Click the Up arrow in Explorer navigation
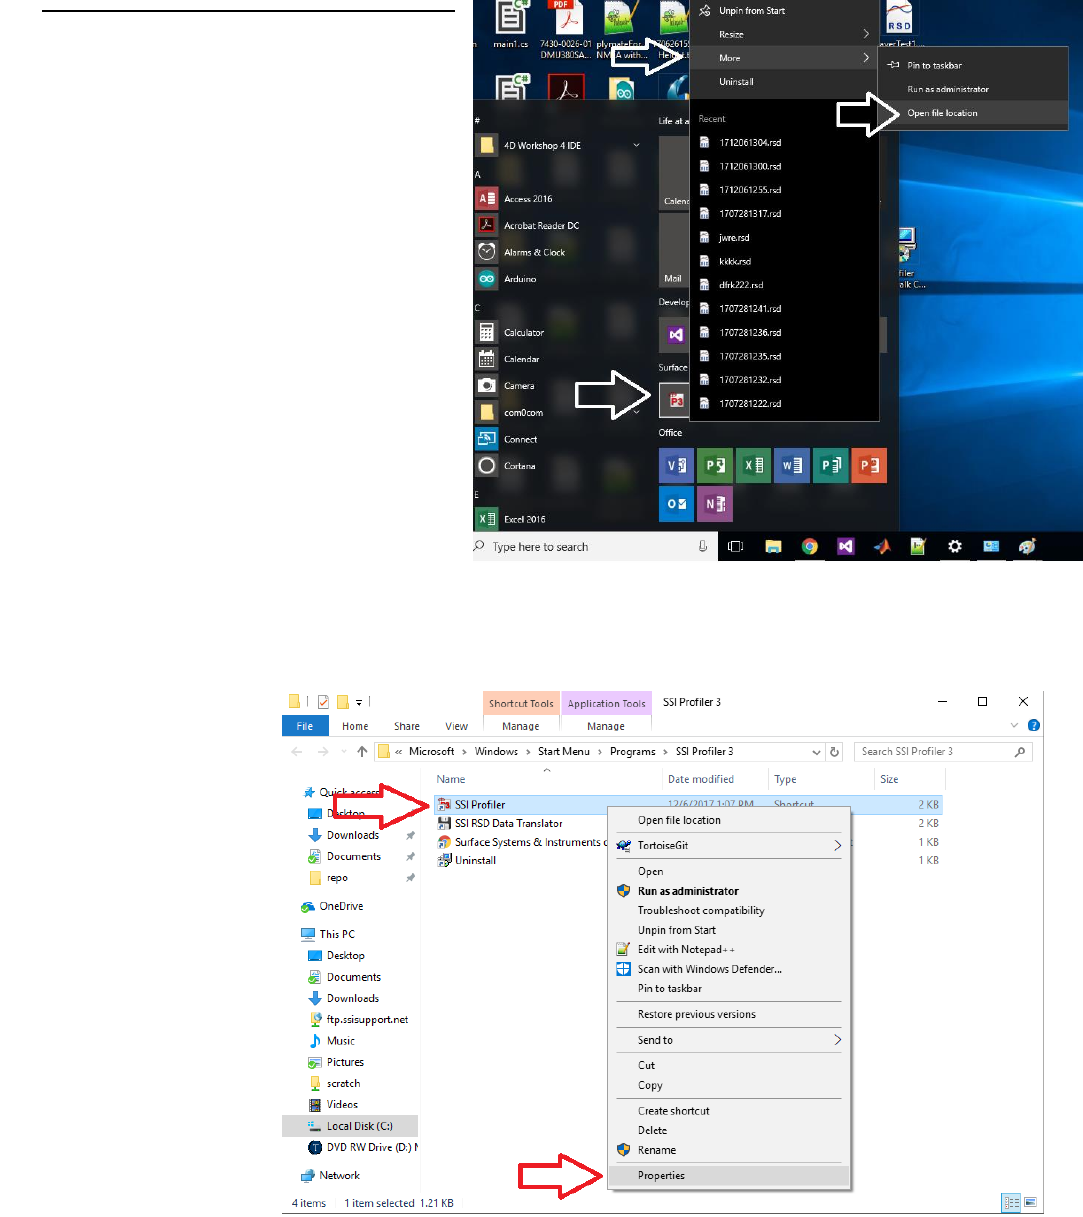 361,751
